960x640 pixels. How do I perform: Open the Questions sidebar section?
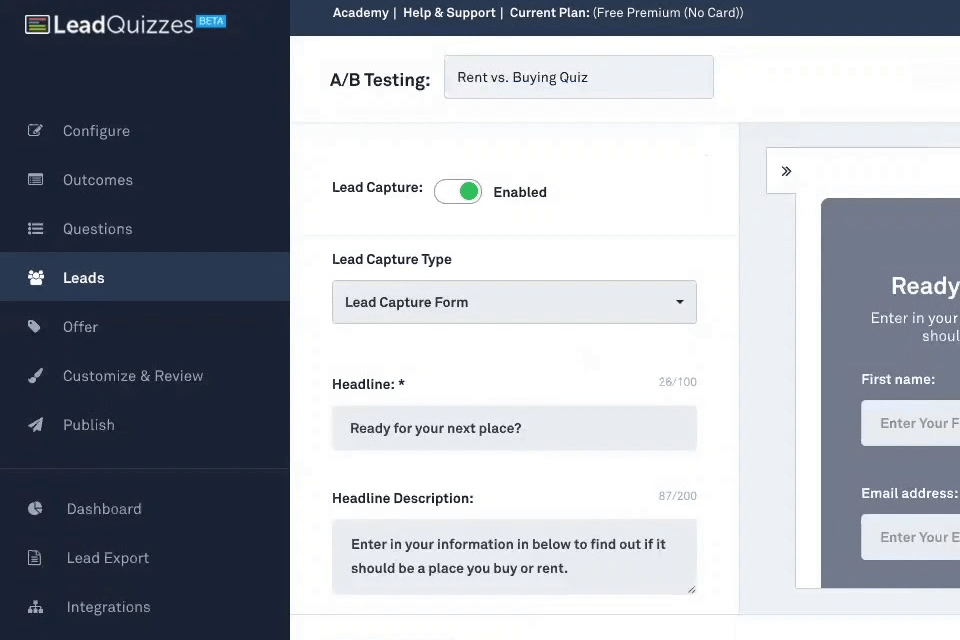tap(97, 229)
